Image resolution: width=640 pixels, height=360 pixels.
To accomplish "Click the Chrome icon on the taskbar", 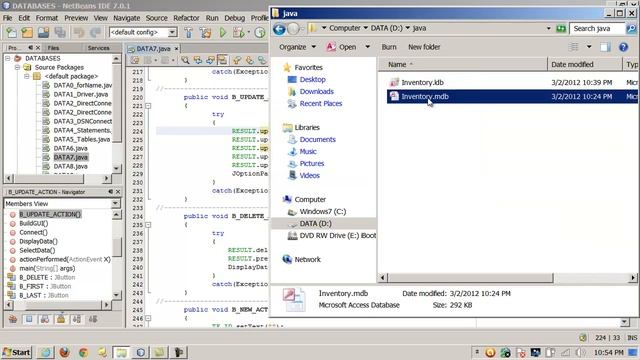I will 83,352.
